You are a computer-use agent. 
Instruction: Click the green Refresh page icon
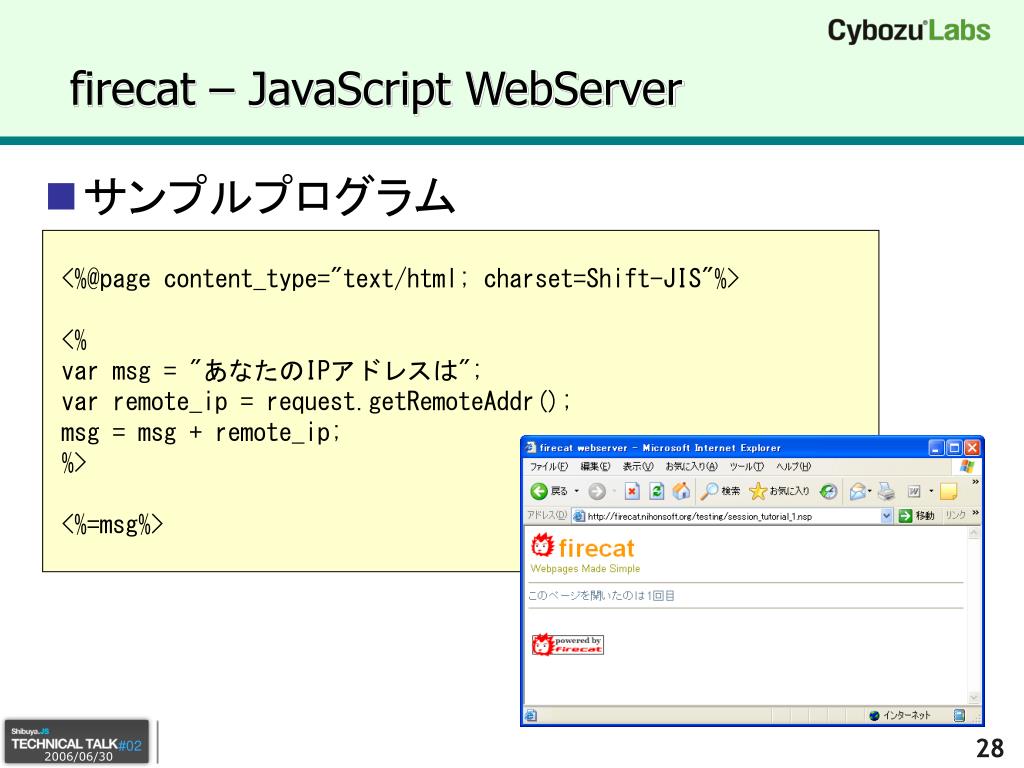(x=657, y=491)
